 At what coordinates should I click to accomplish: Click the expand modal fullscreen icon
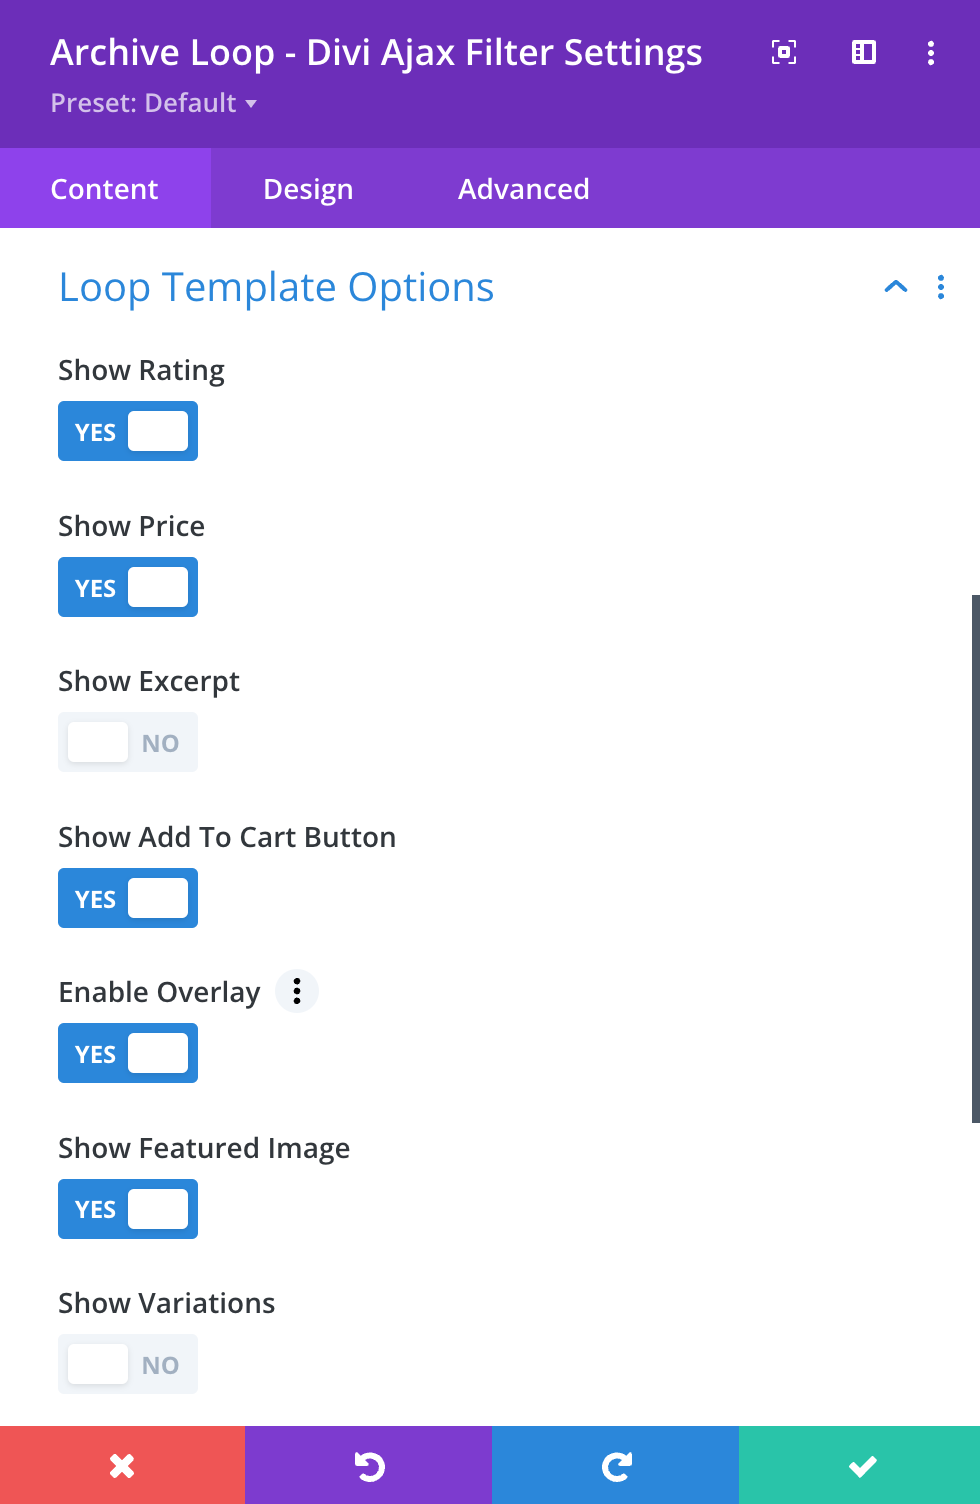[784, 53]
